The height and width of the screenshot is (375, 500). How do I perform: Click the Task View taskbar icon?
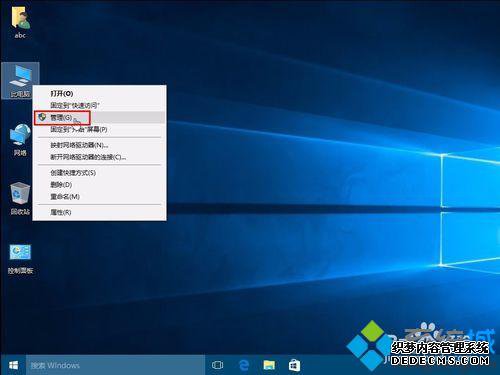tap(217, 365)
